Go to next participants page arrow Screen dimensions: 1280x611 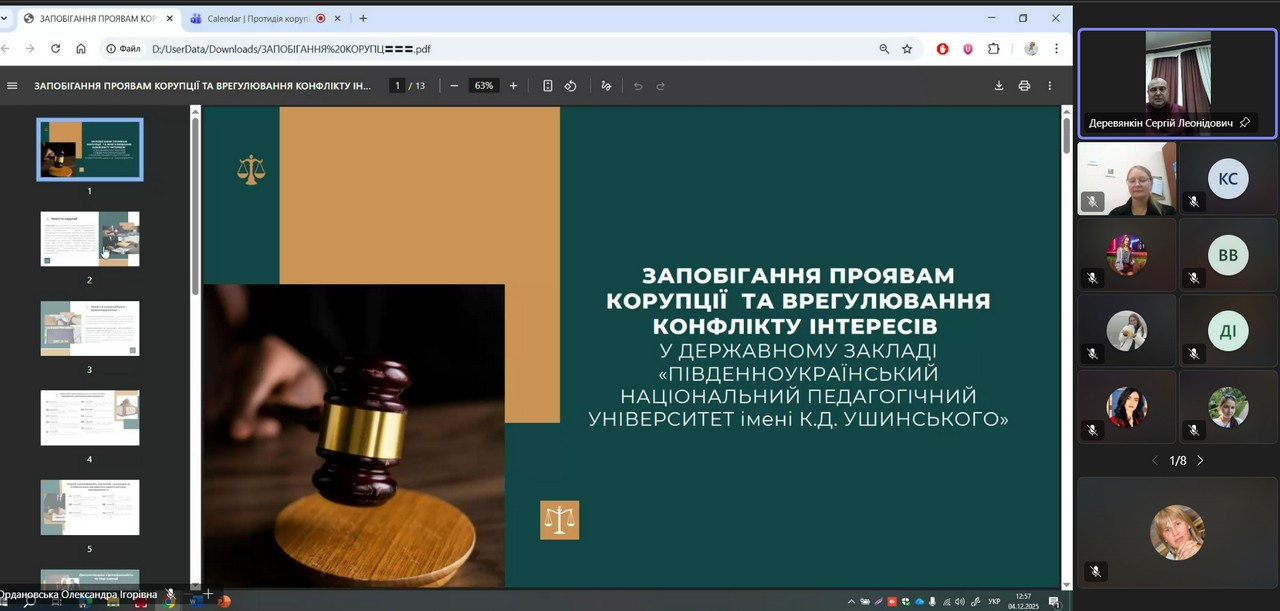[1200, 461]
